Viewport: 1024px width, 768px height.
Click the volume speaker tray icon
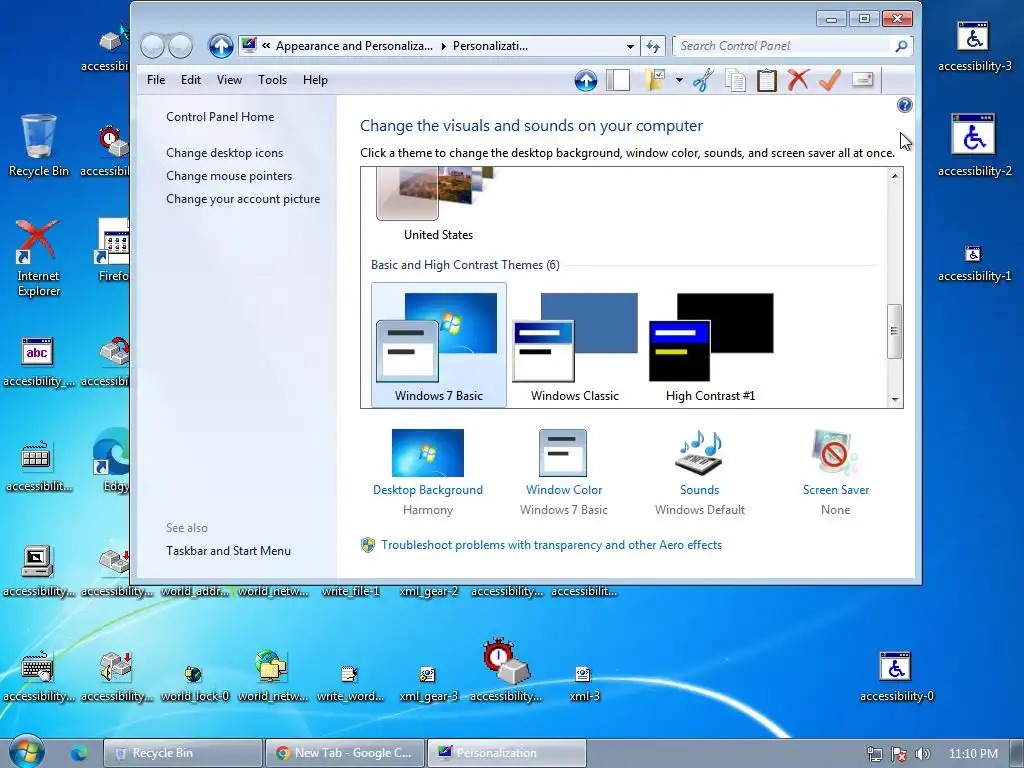pyautogui.click(x=922, y=754)
